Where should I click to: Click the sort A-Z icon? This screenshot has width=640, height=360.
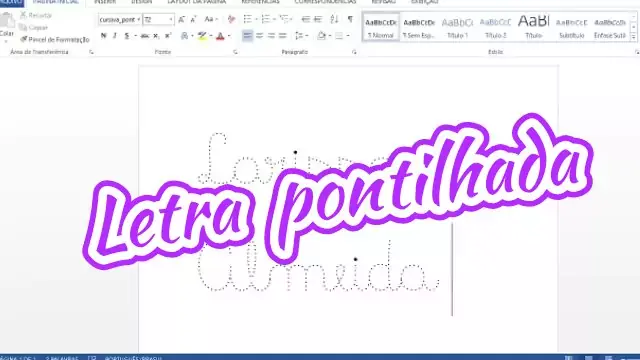tap(334, 19)
